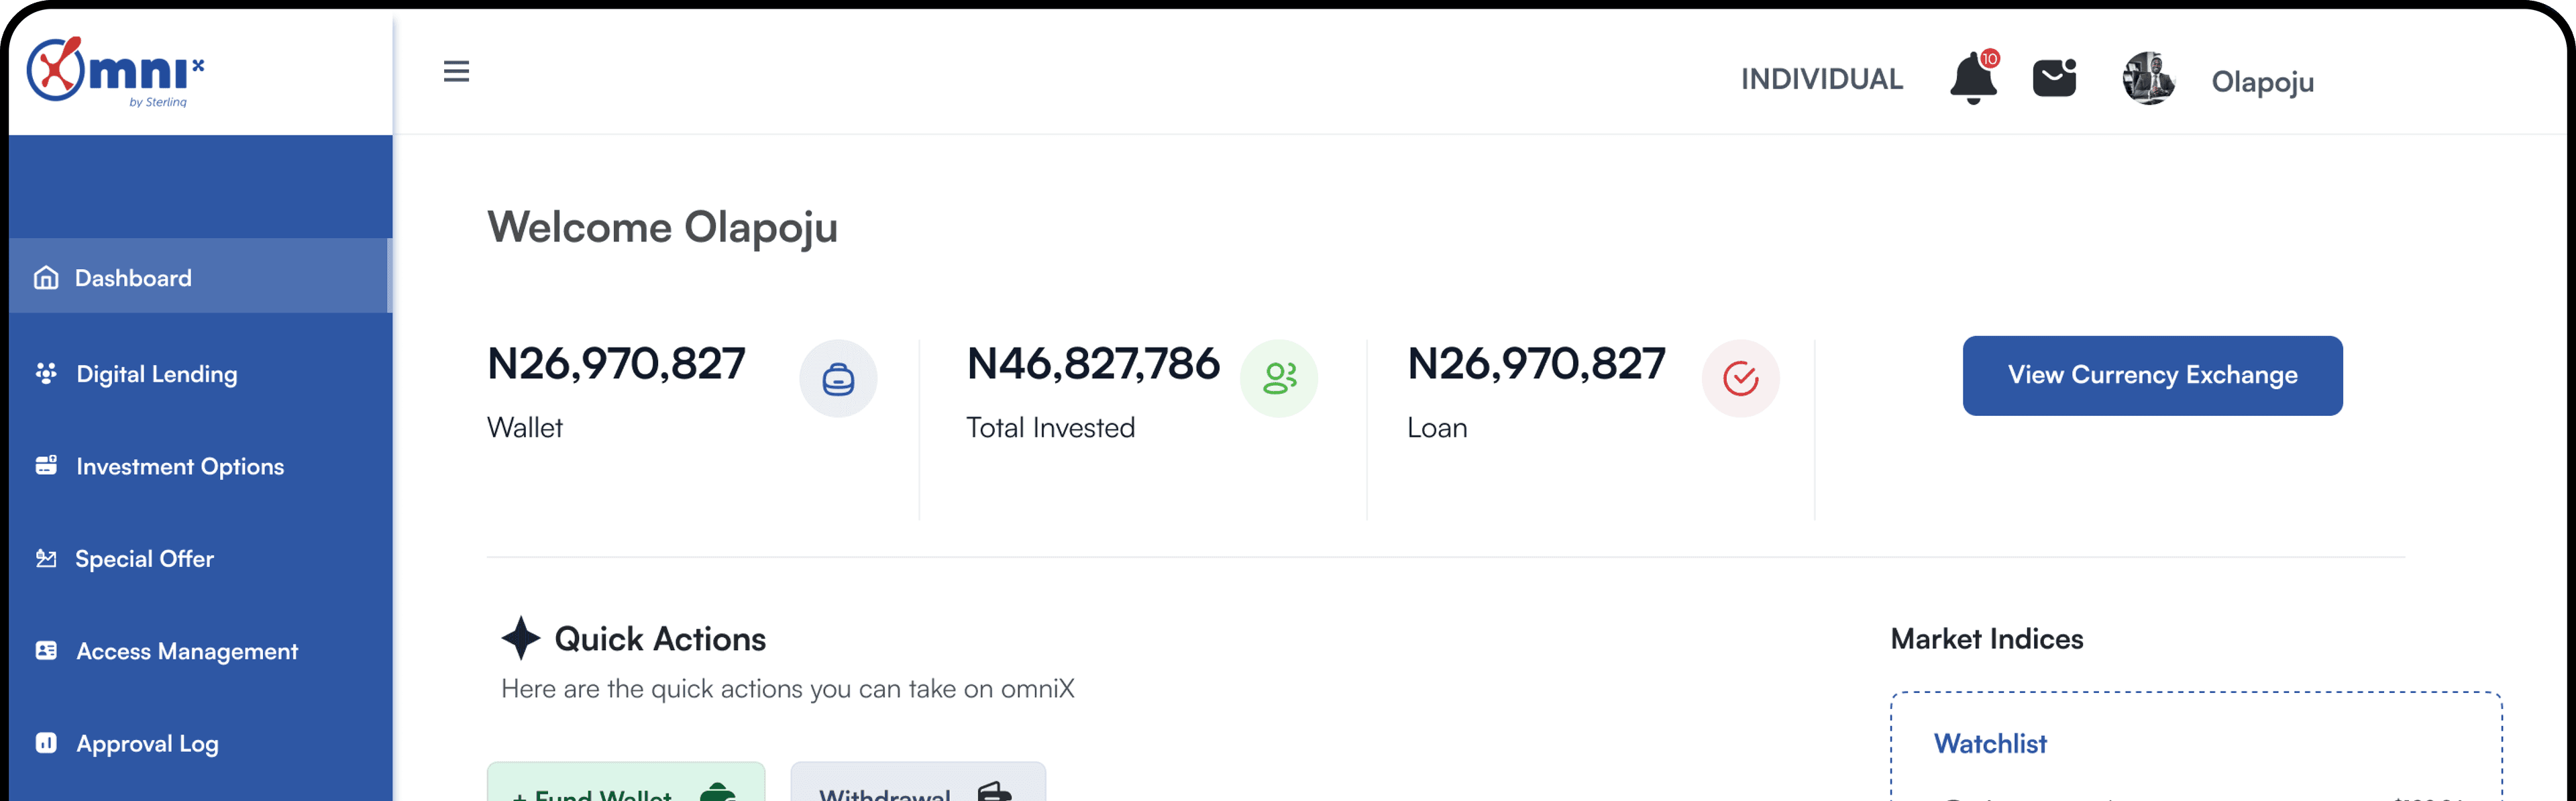The width and height of the screenshot is (2576, 801).
Task: Click the Access Management sidebar icon
Action: coord(46,650)
